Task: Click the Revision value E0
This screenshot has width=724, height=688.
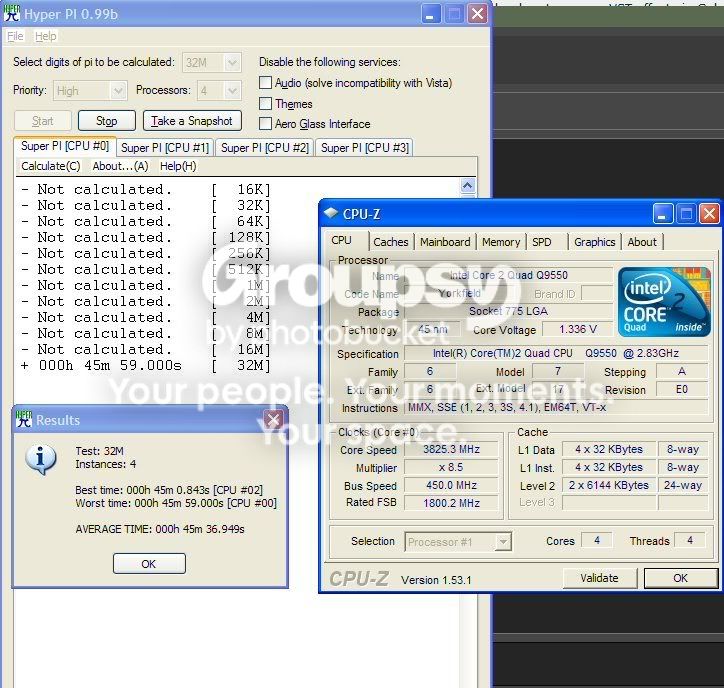Action: coord(682,390)
